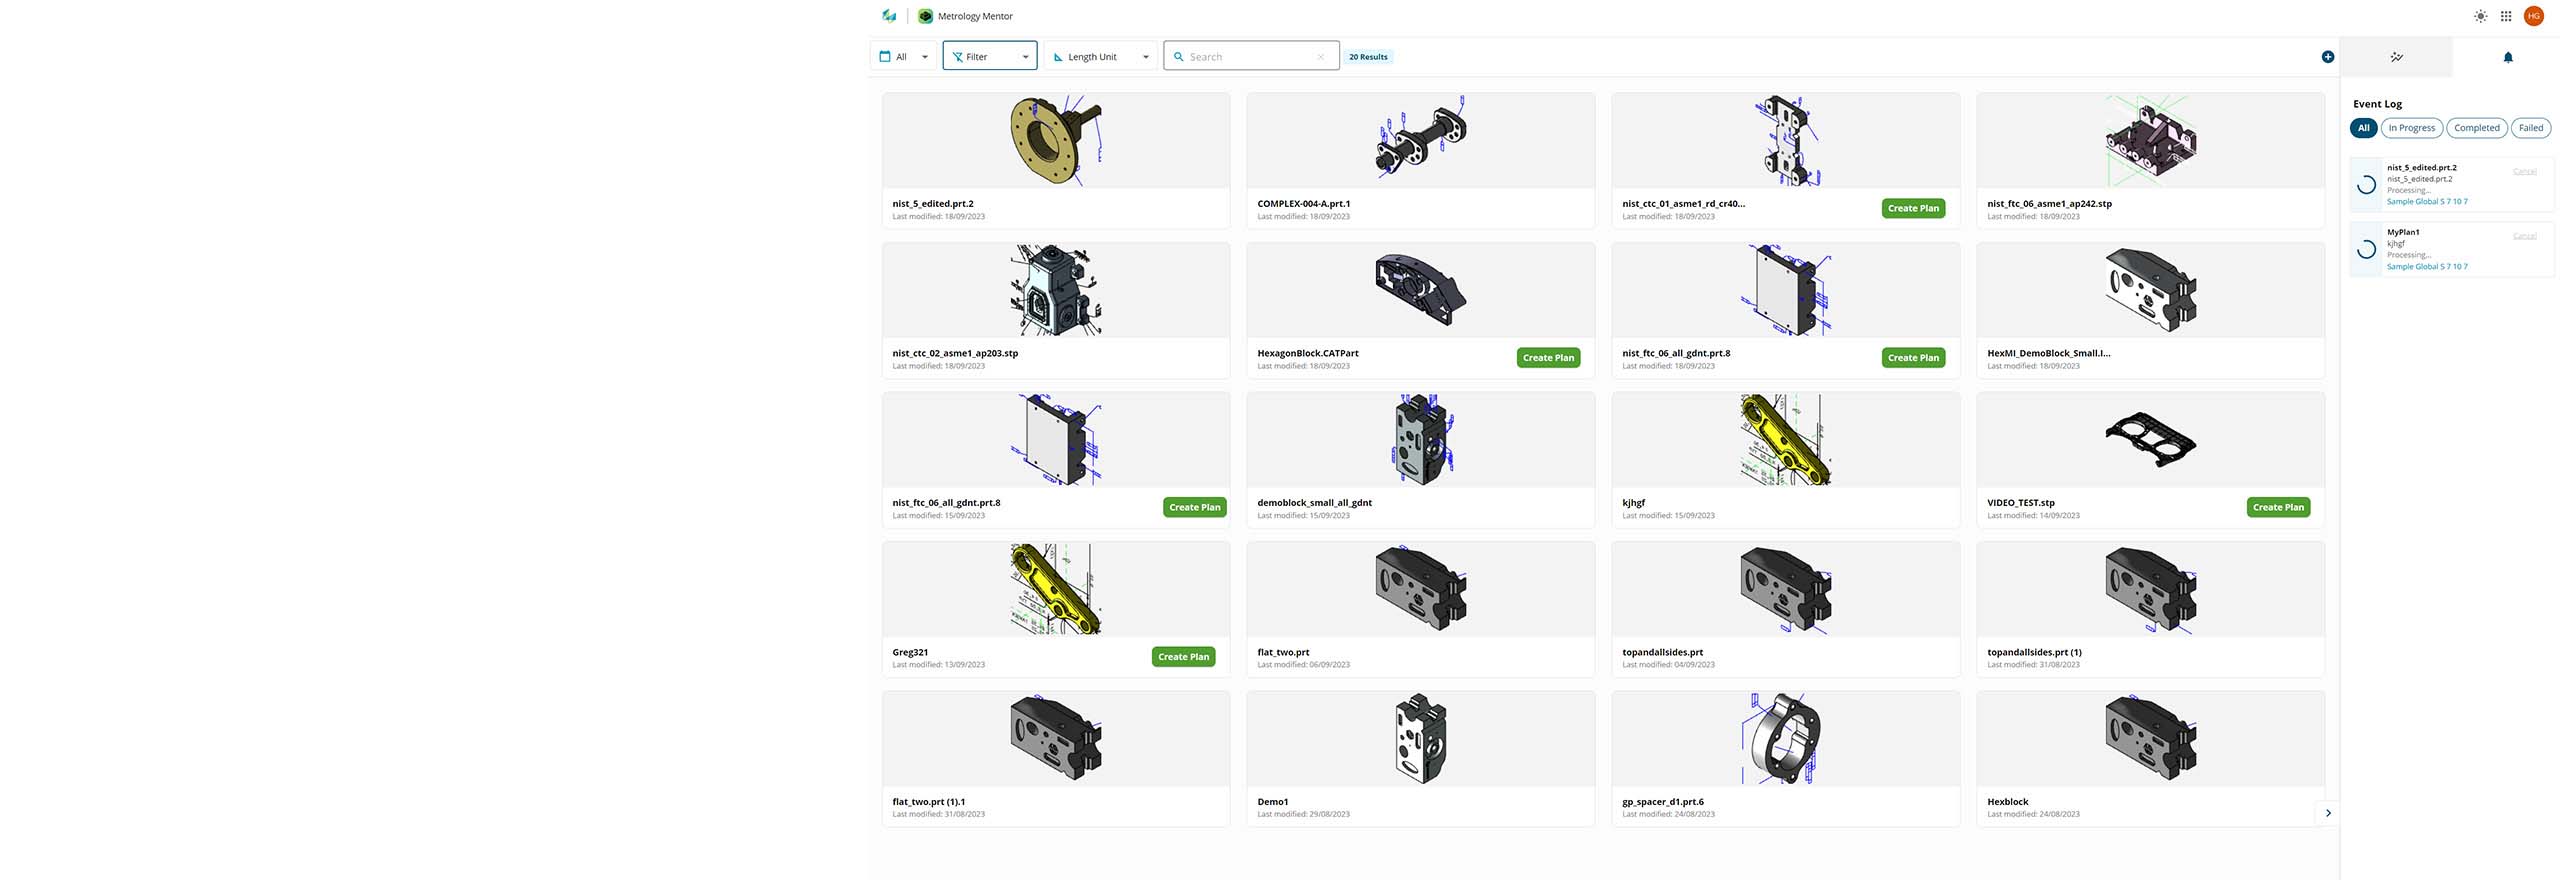The image size is (2560, 880).
Task: Click Metrology Mentor title text
Action: point(975,16)
